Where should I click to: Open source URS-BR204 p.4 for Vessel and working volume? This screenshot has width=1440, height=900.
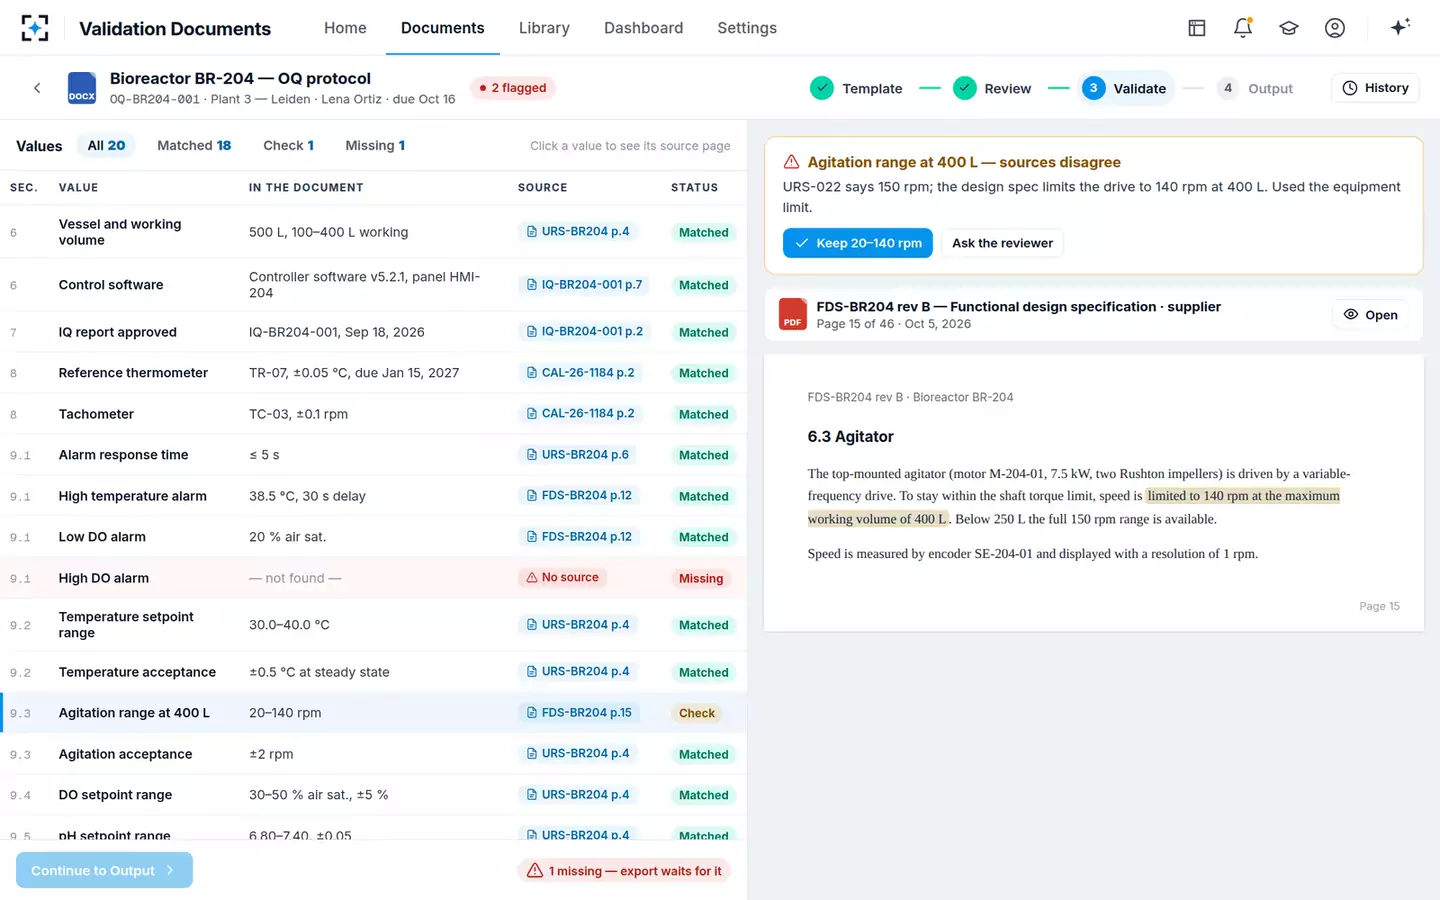click(578, 231)
